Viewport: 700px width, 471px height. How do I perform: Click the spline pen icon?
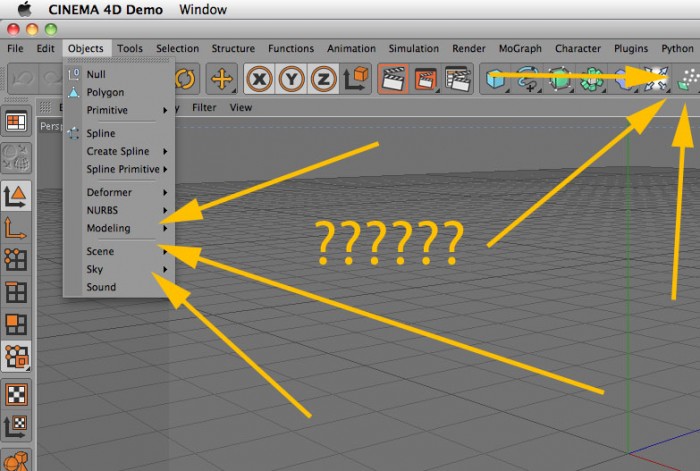tap(528, 79)
